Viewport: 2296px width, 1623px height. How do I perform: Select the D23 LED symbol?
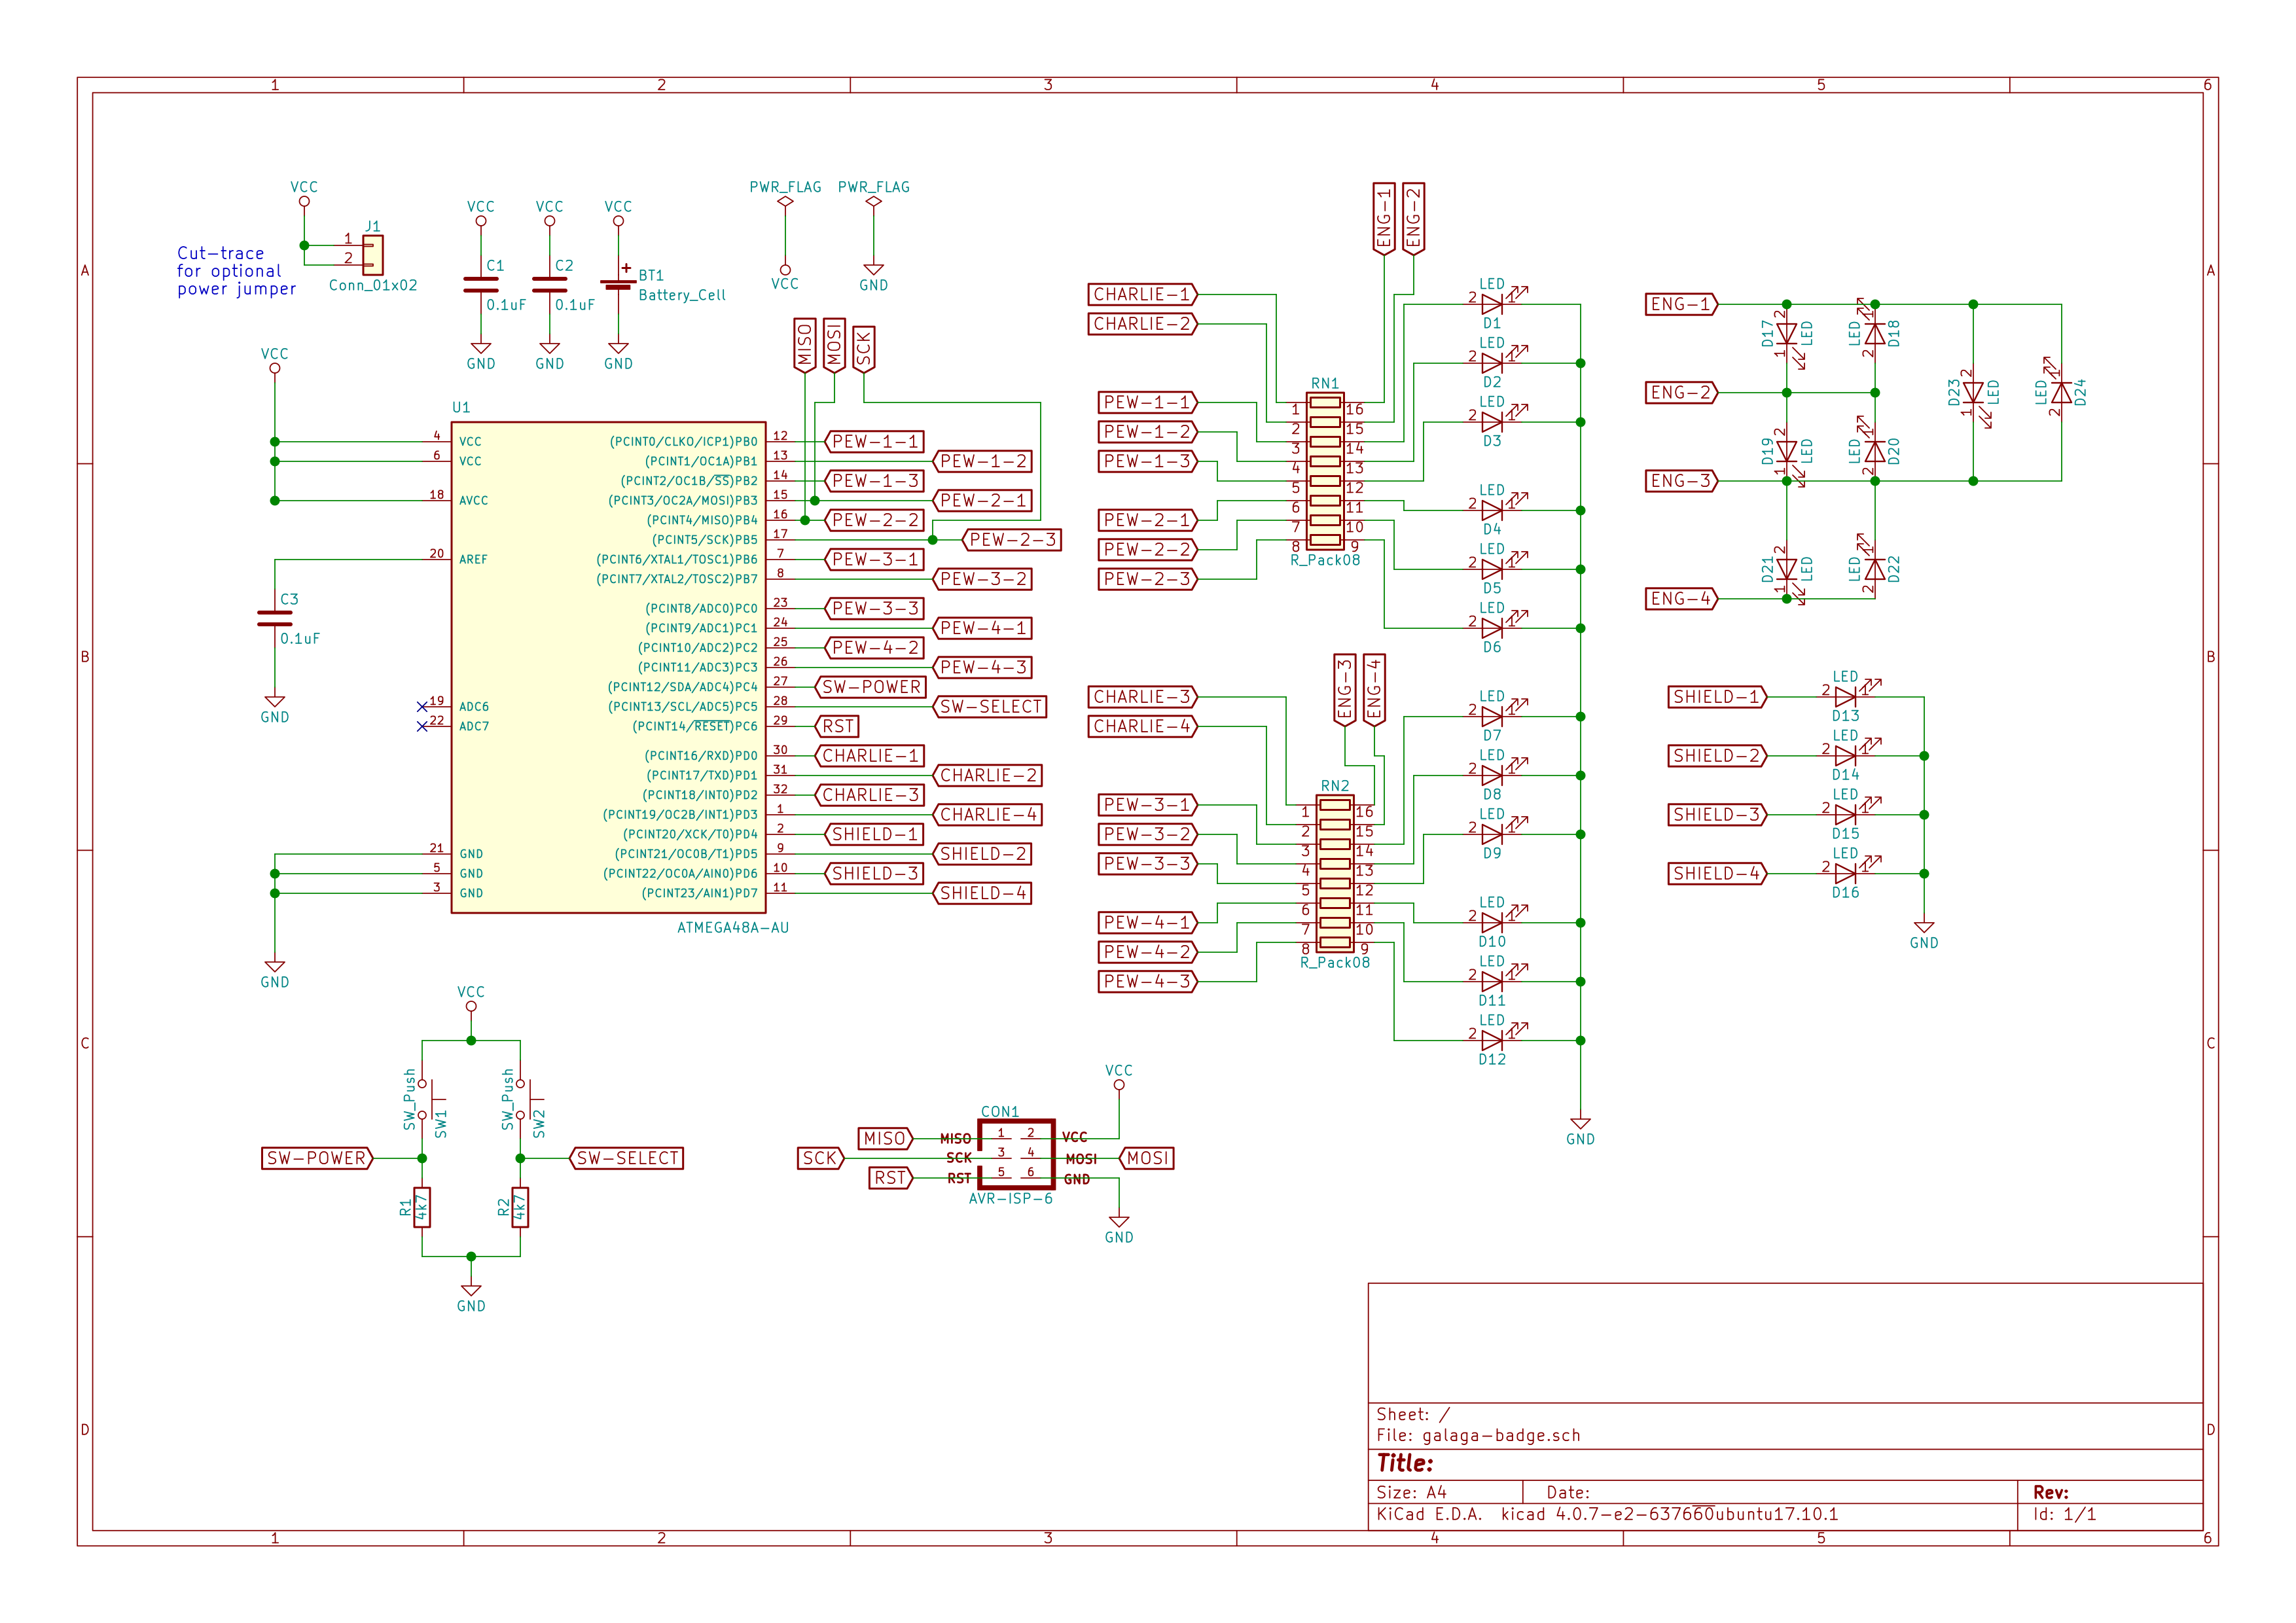1973,393
